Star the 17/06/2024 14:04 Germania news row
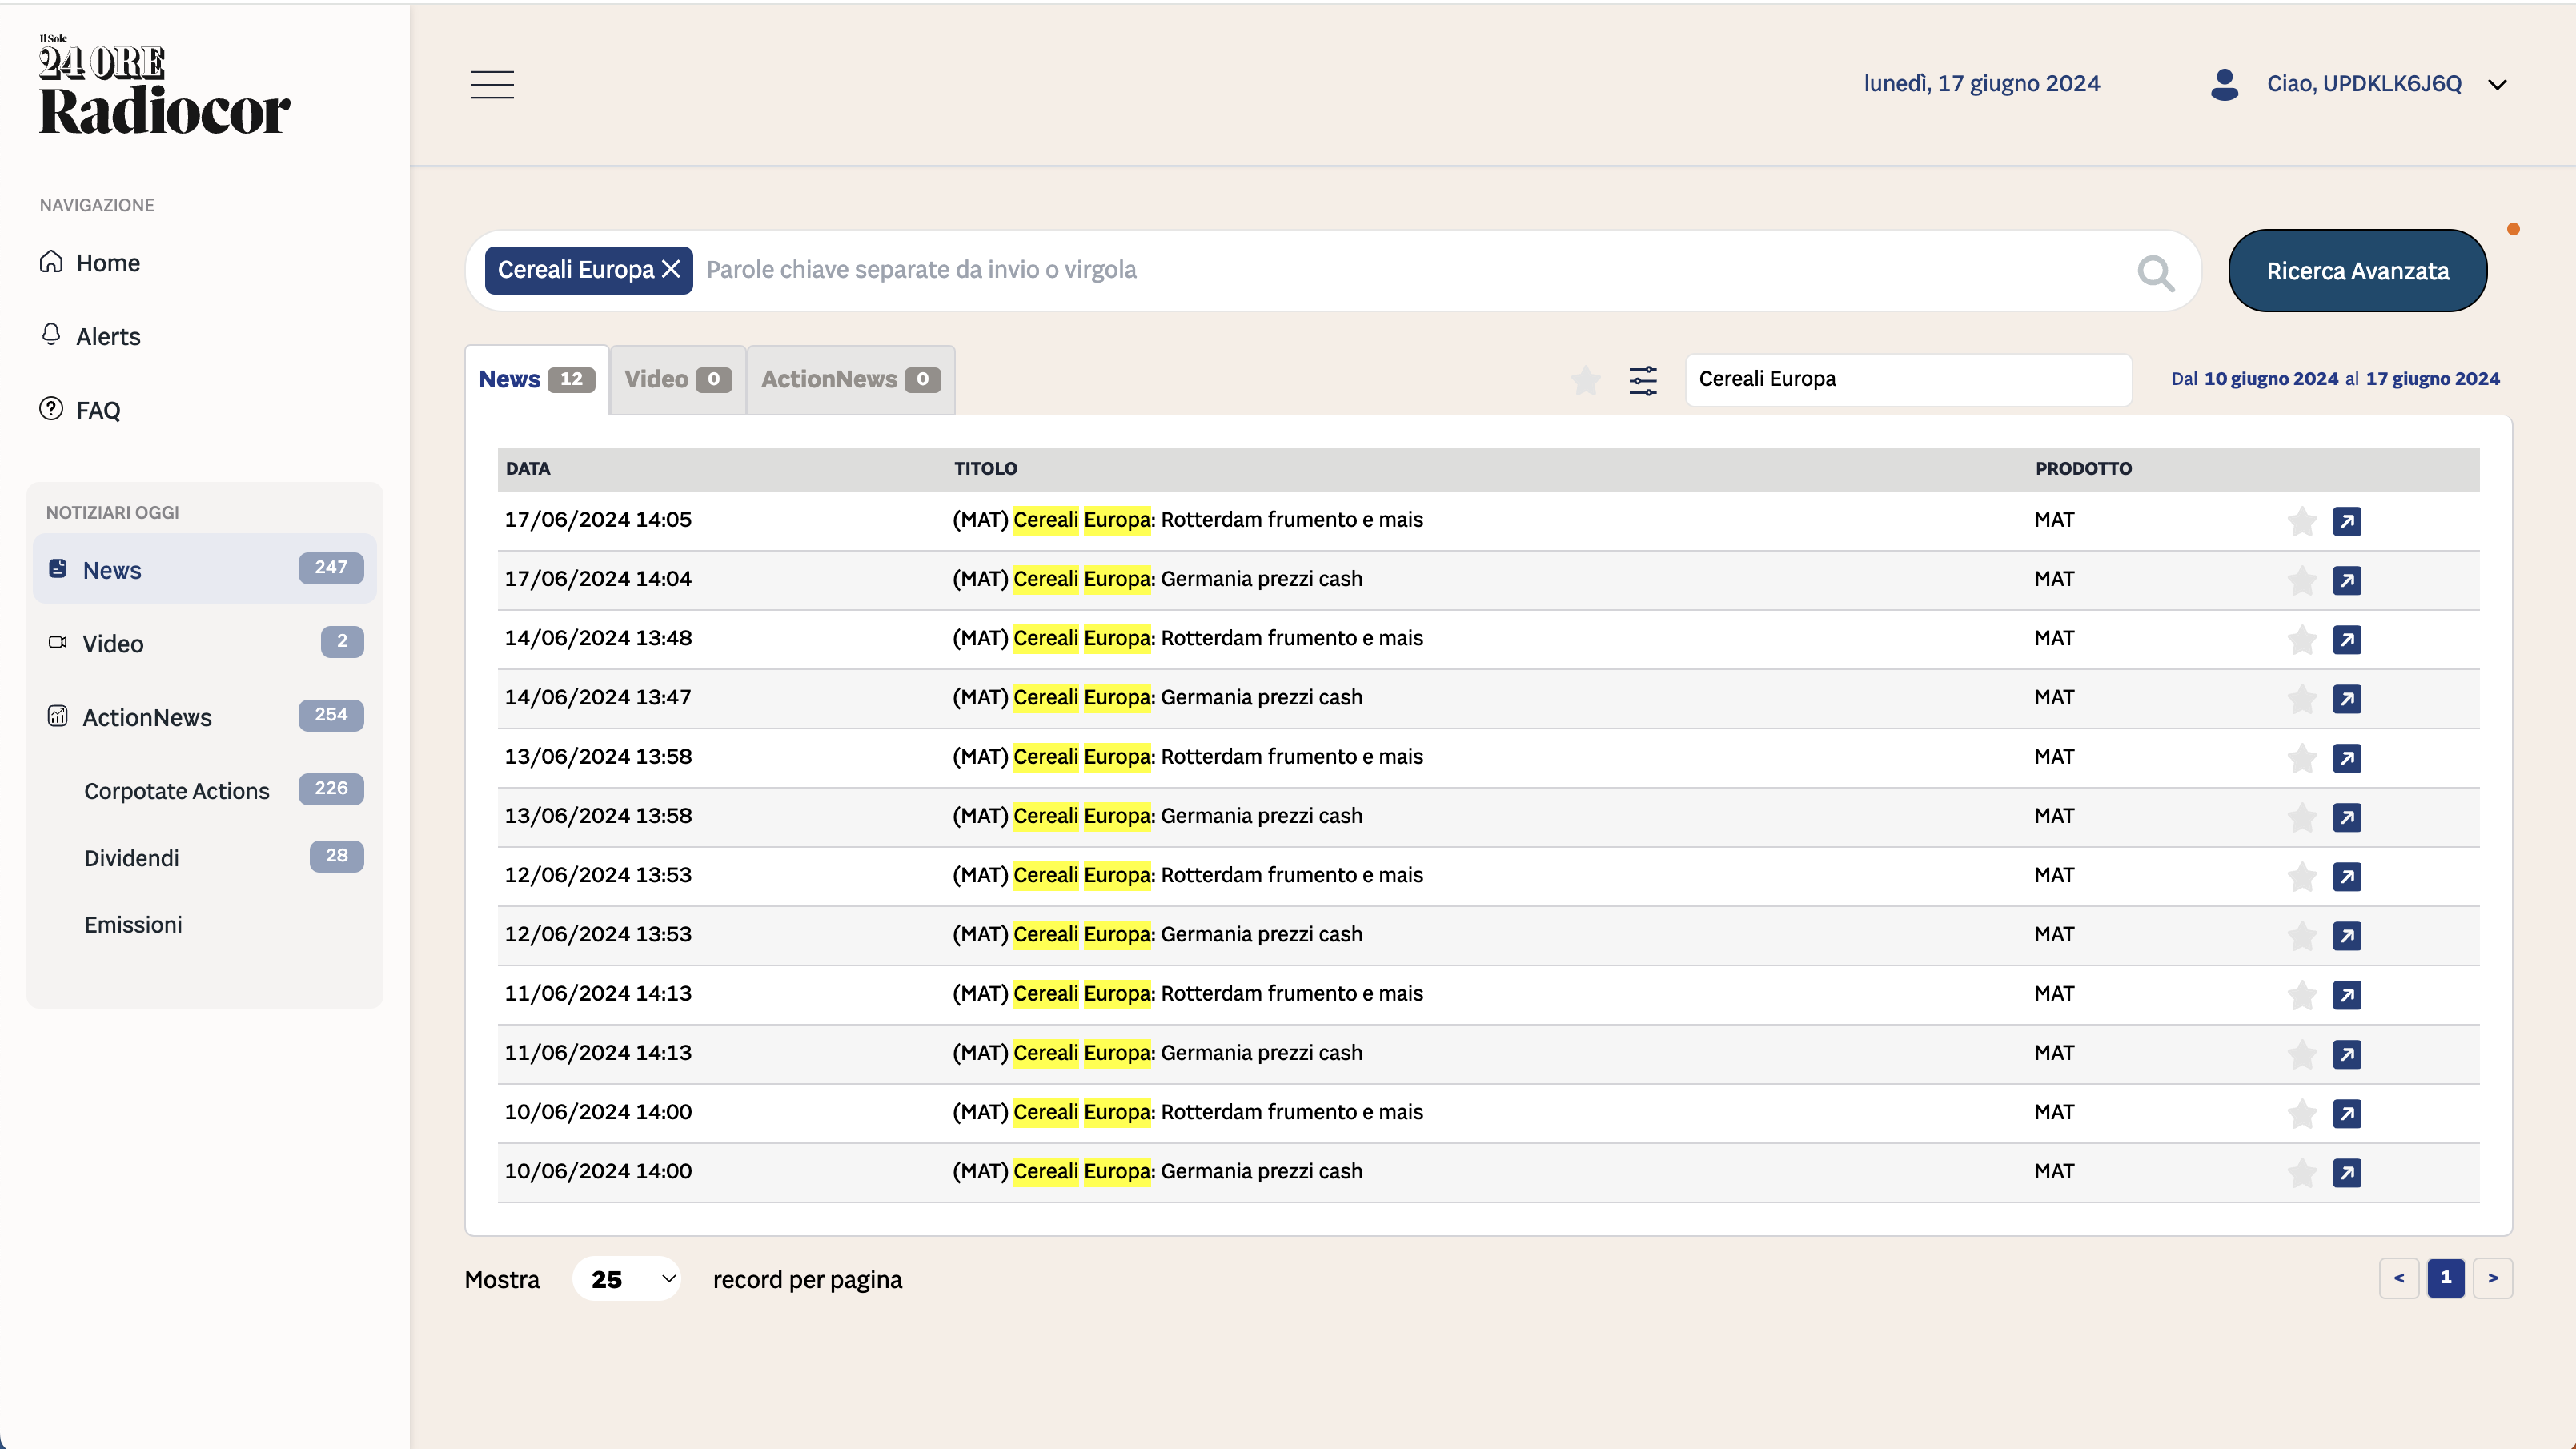This screenshot has width=2576, height=1449. (x=2302, y=580)
